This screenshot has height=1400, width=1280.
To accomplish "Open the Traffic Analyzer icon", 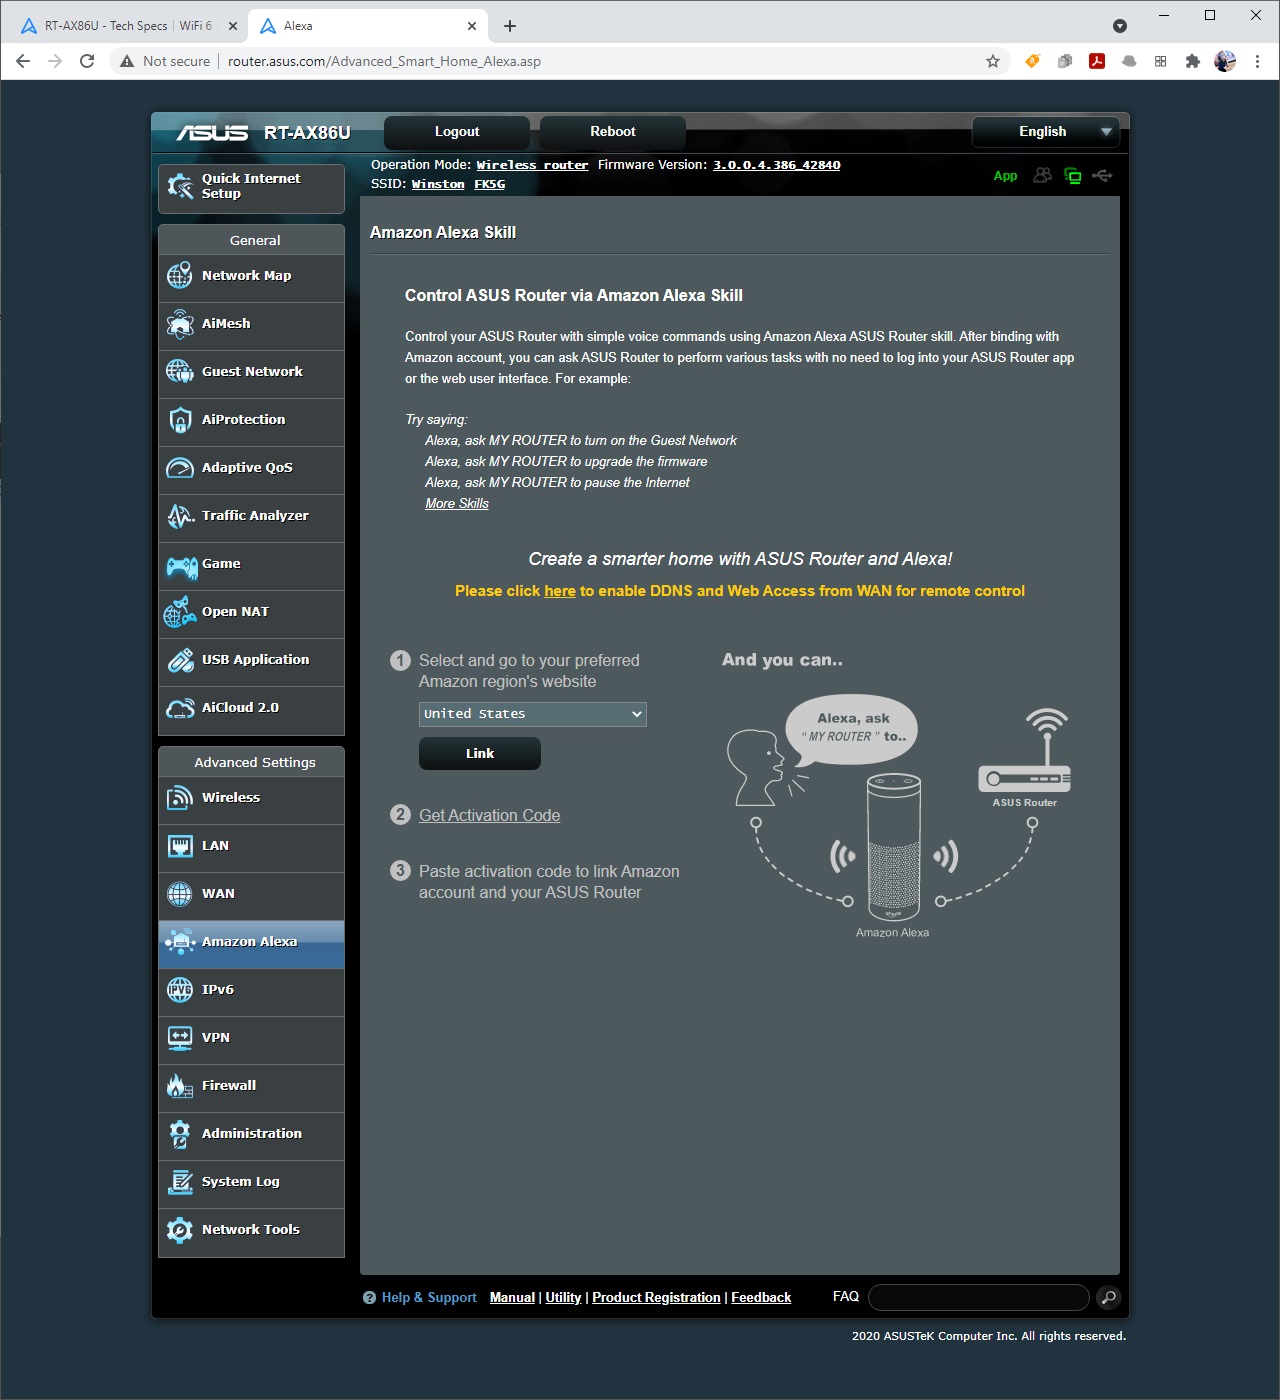I will point(180,516).
